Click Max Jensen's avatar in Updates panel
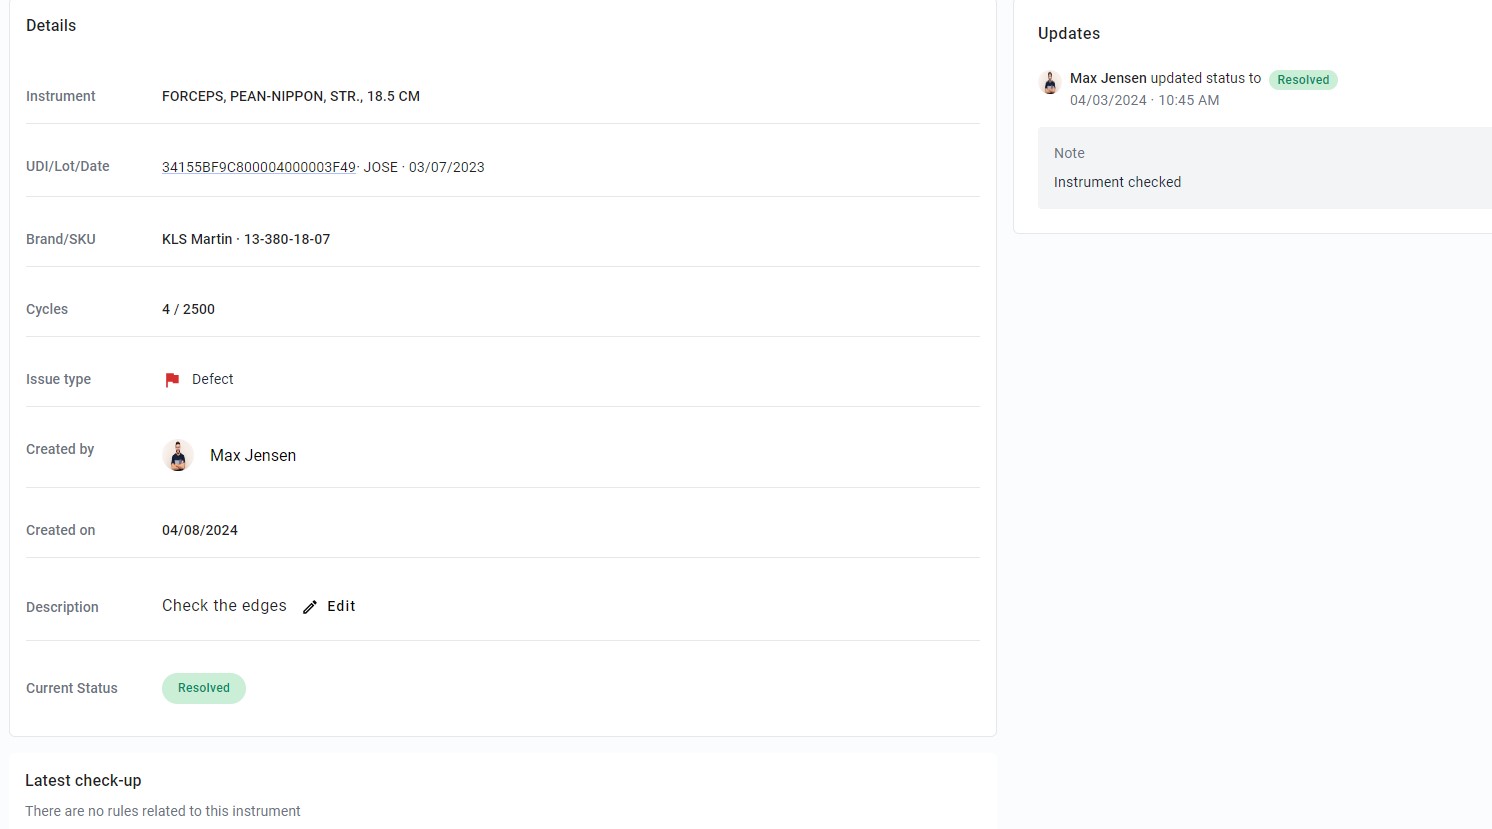The width and height of the screenshot is (1492, 829). click(x=1050, y=83)
